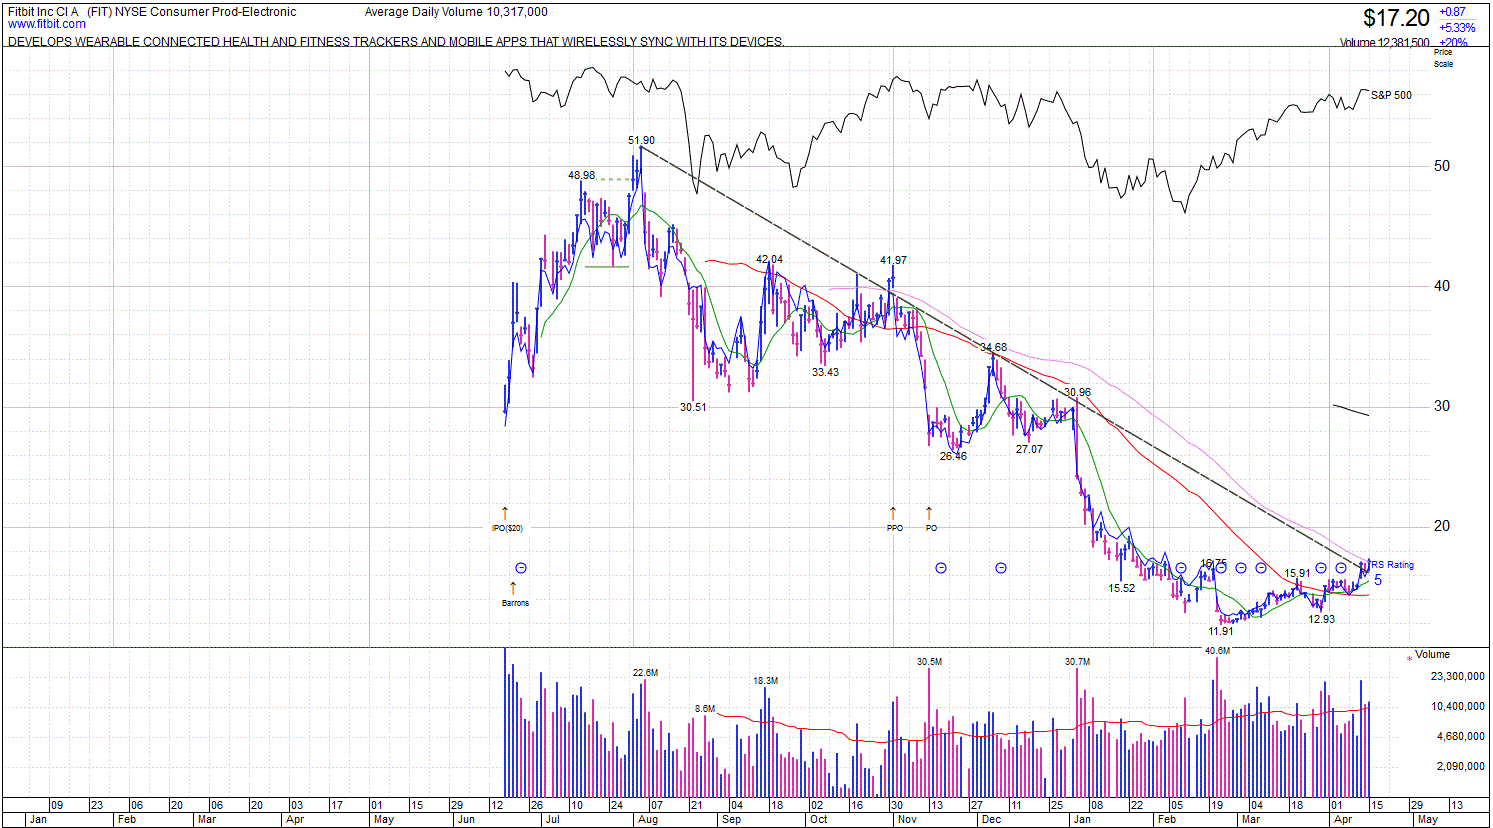Click the 30.51 low price label
Viewport: 1493px width, 828px height.
pos(693,408)
